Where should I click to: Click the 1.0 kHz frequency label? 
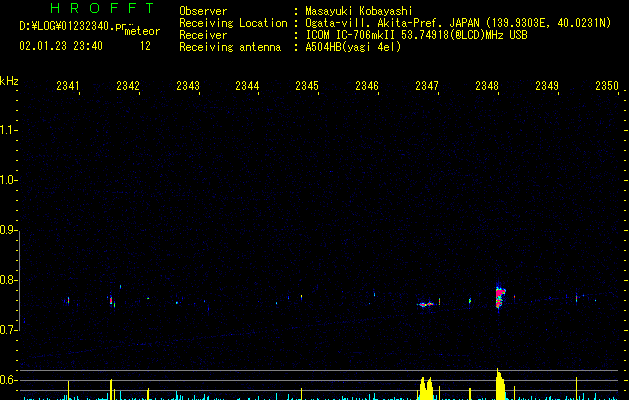(x=8, y=180)
